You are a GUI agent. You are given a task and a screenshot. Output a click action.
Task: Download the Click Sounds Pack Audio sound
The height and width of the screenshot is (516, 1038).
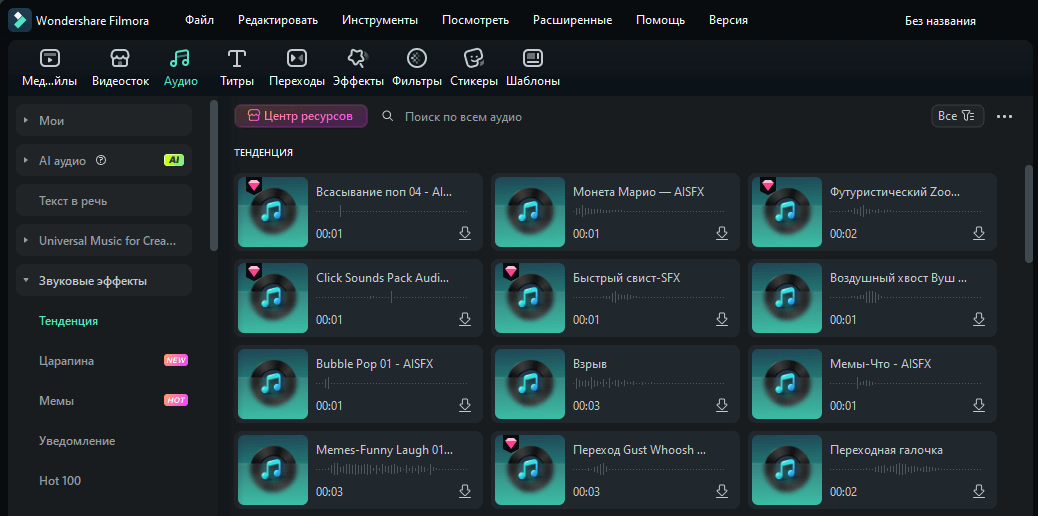point(465,319)
